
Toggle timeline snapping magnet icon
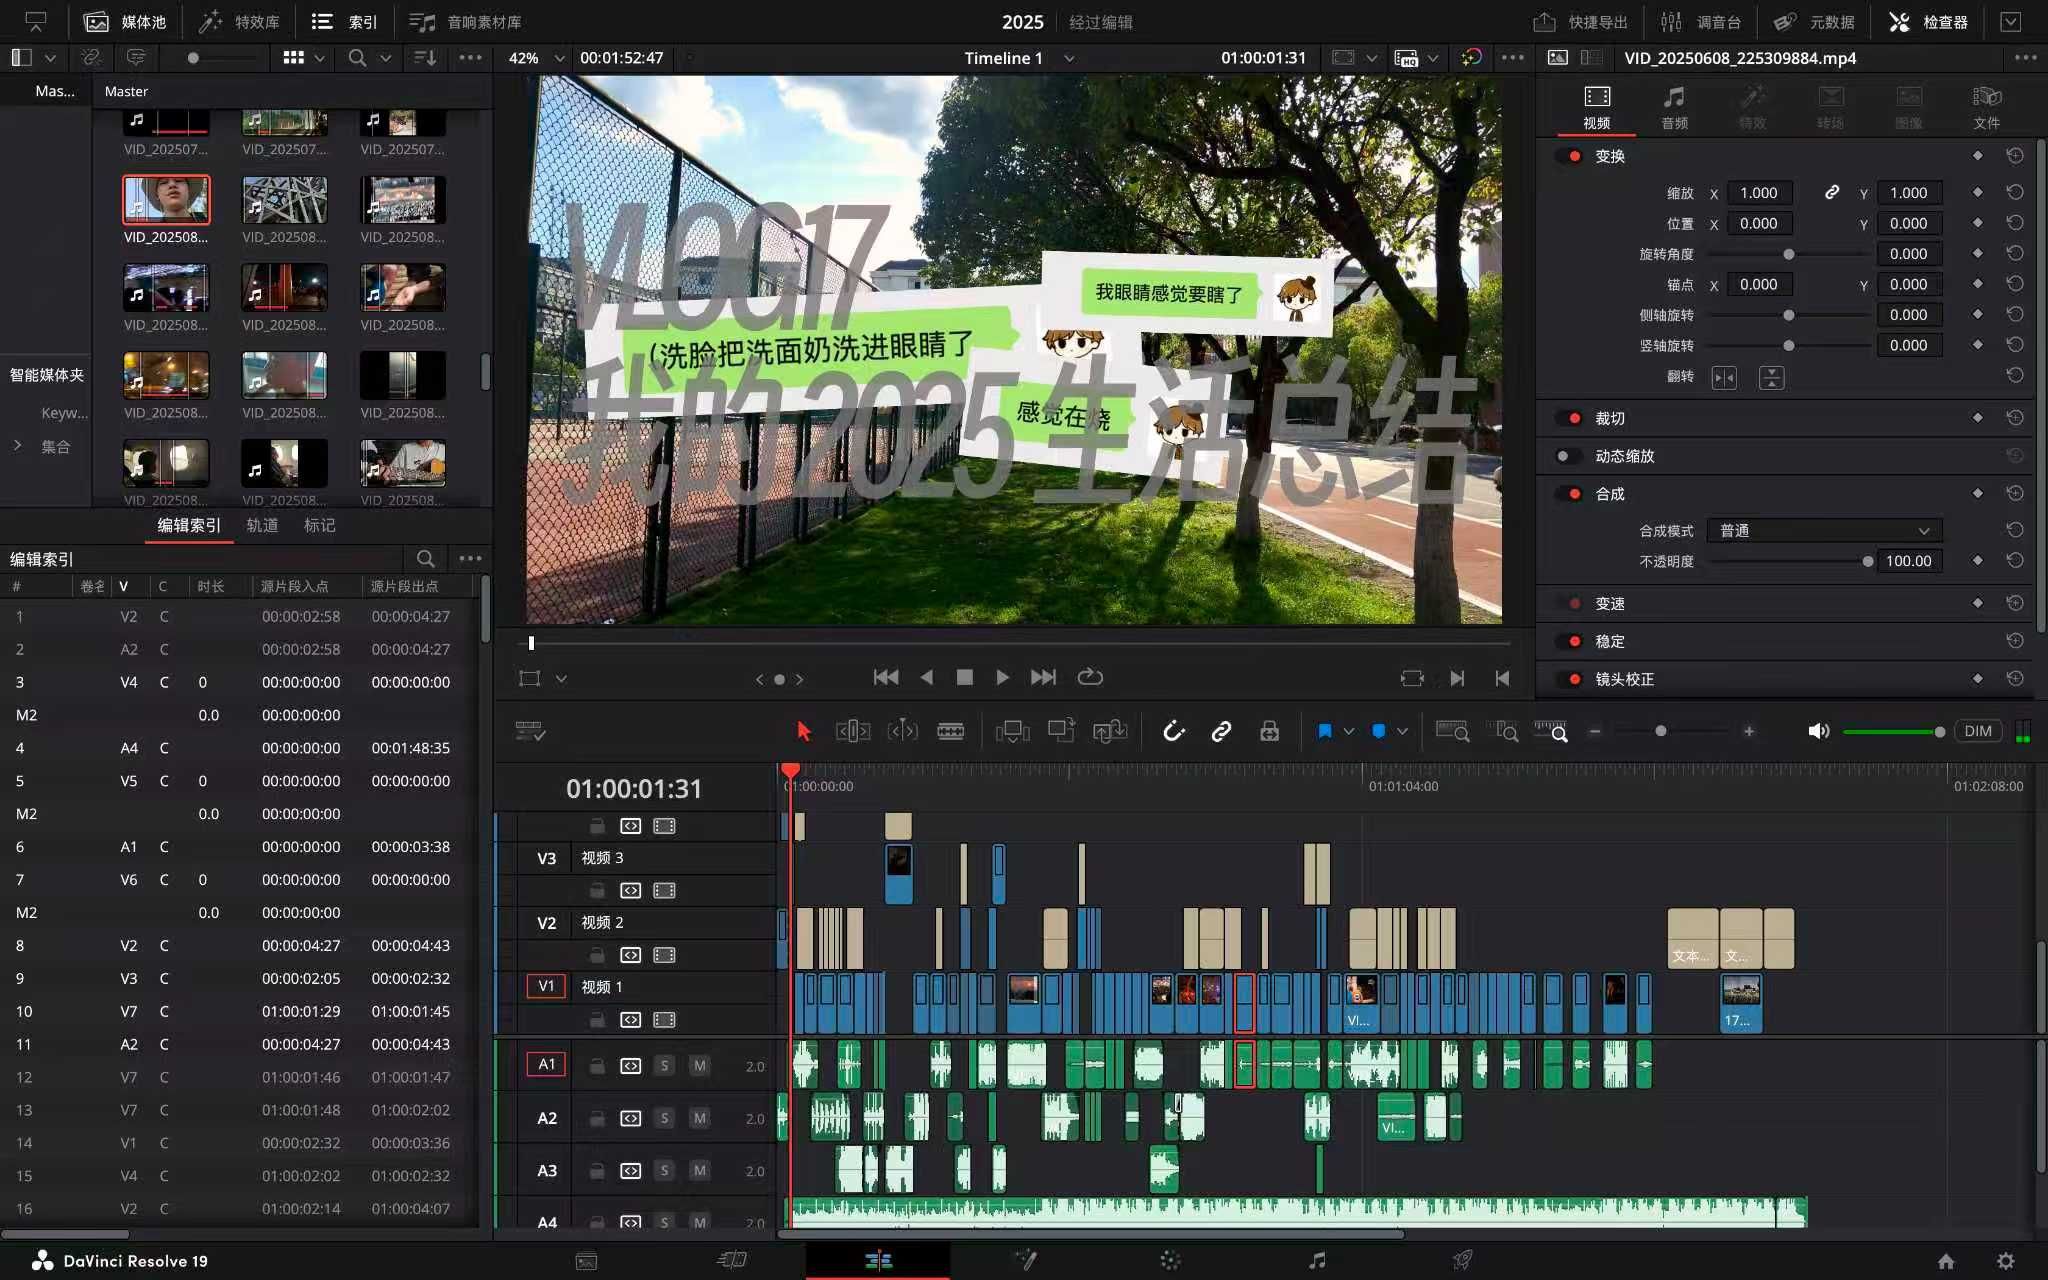coord(1173,731)
